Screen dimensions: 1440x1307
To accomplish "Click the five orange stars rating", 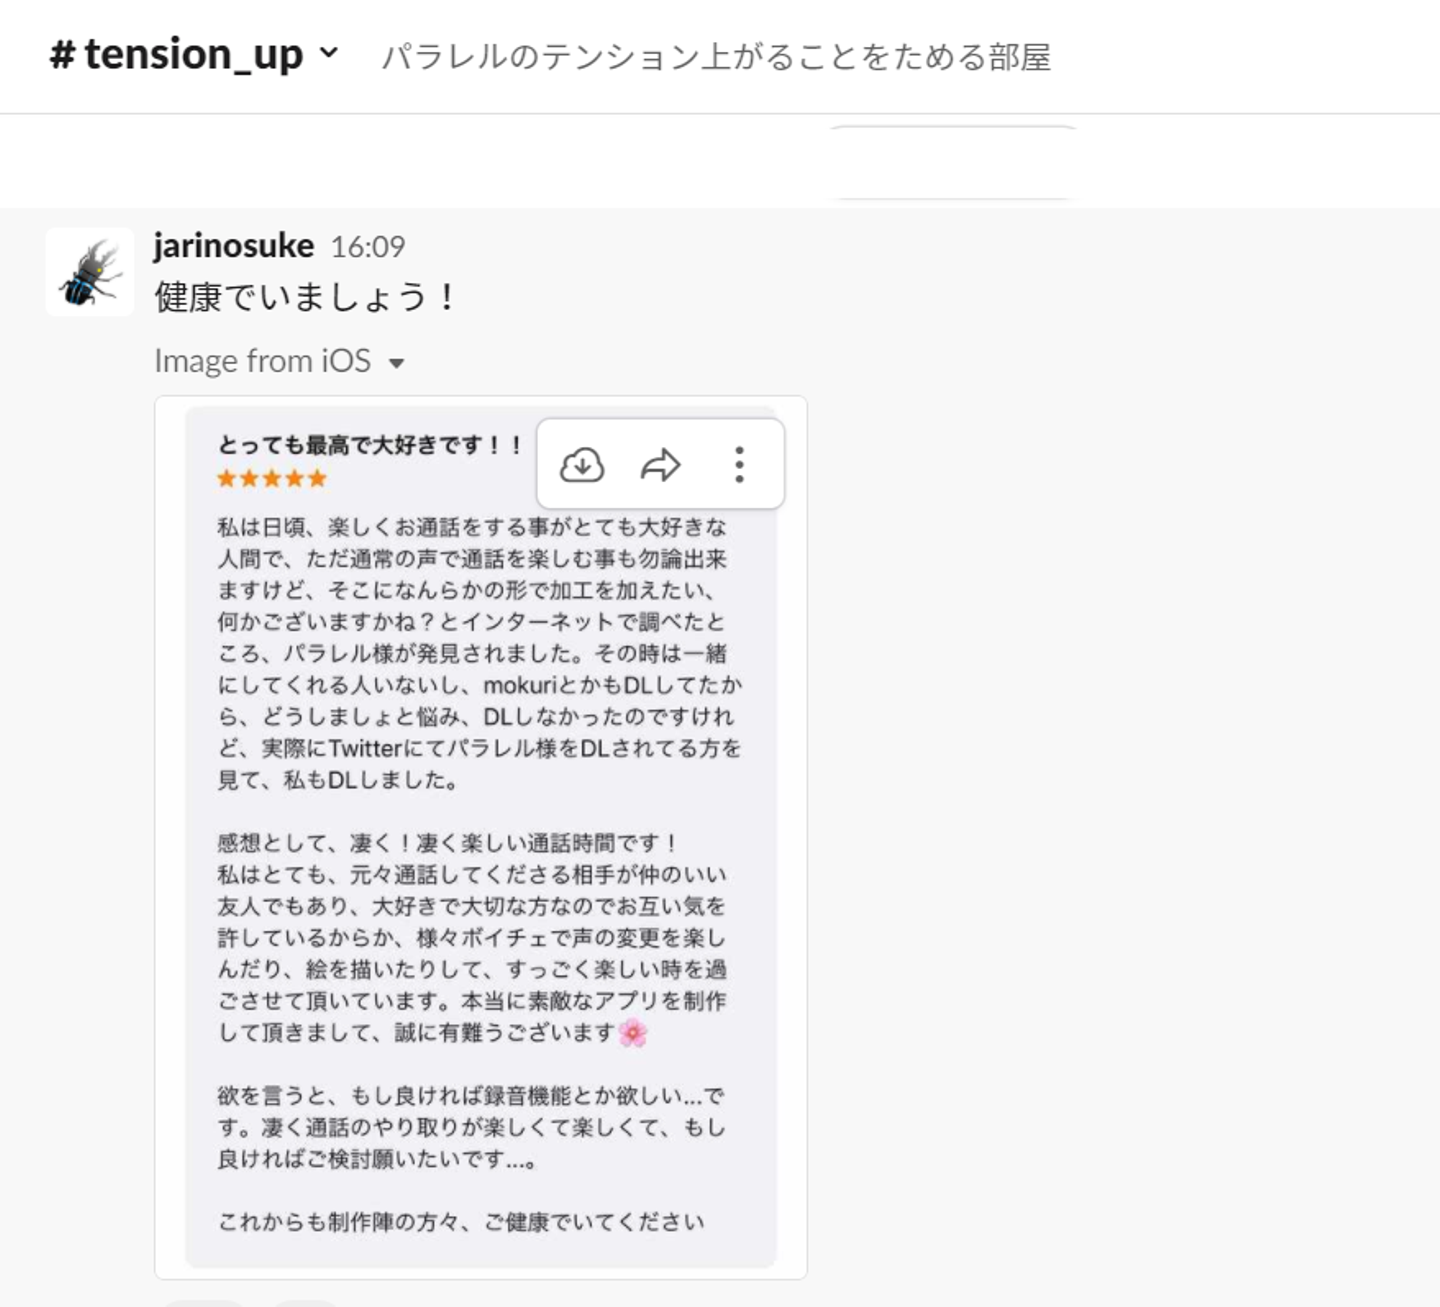I will [272, 478].
